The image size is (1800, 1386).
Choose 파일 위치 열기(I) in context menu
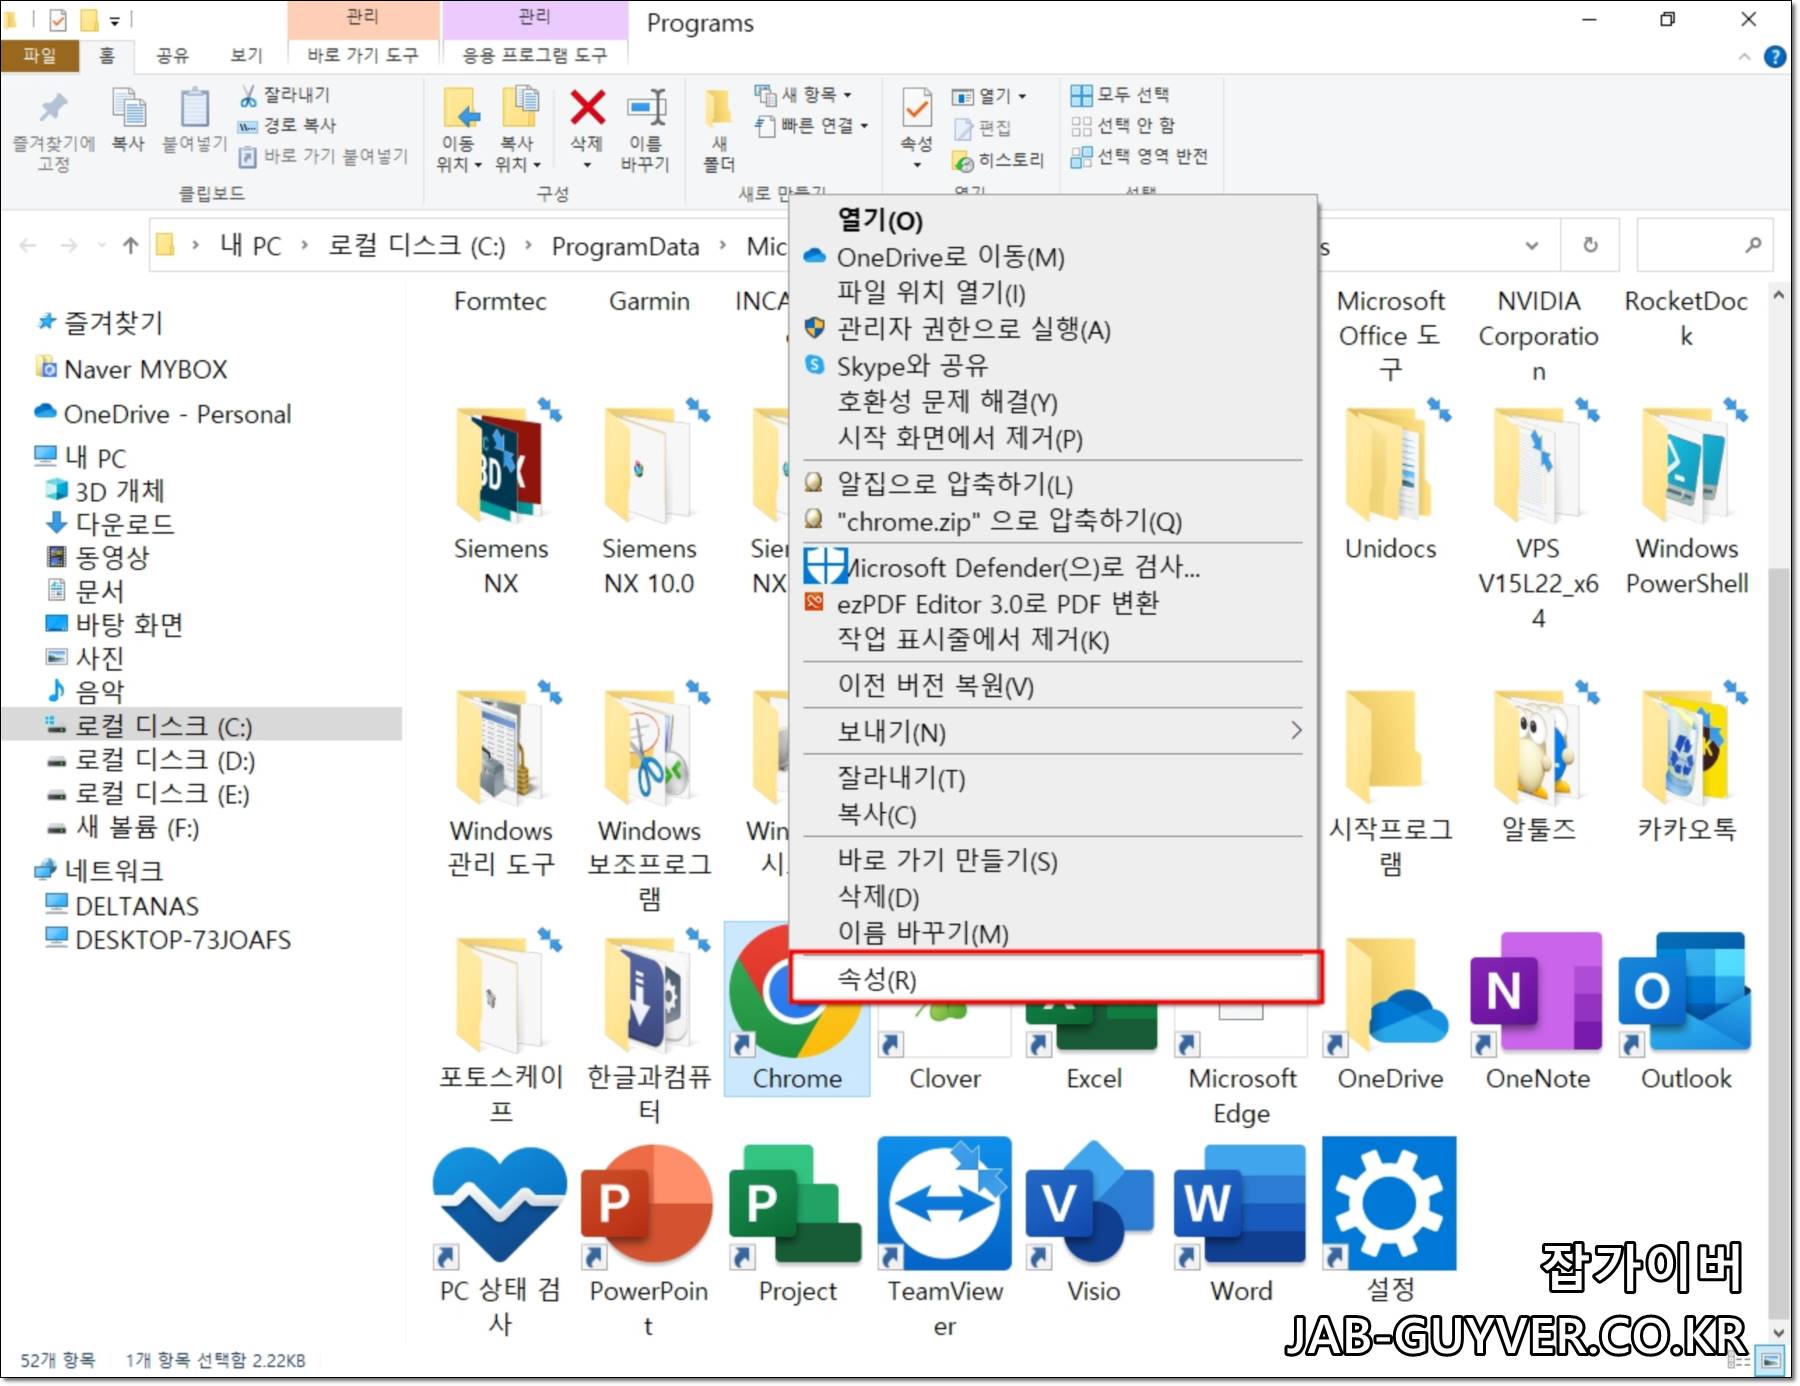[1053, 293]
